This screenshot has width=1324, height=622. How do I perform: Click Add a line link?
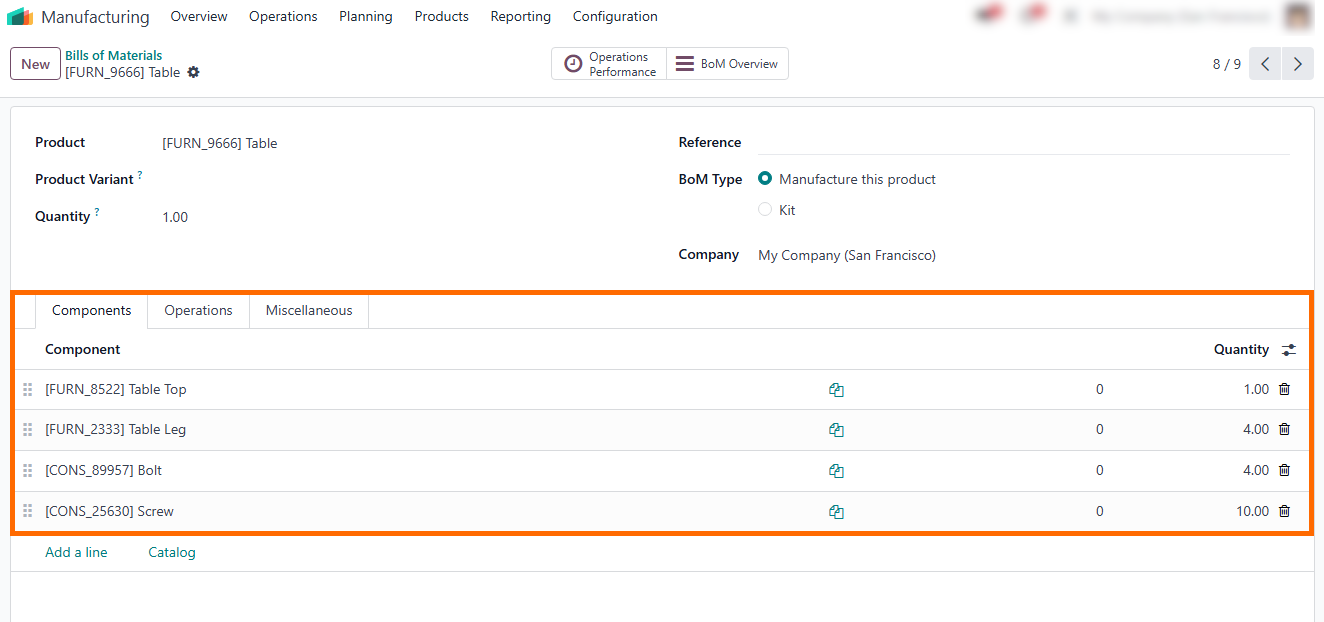point(76,552)
